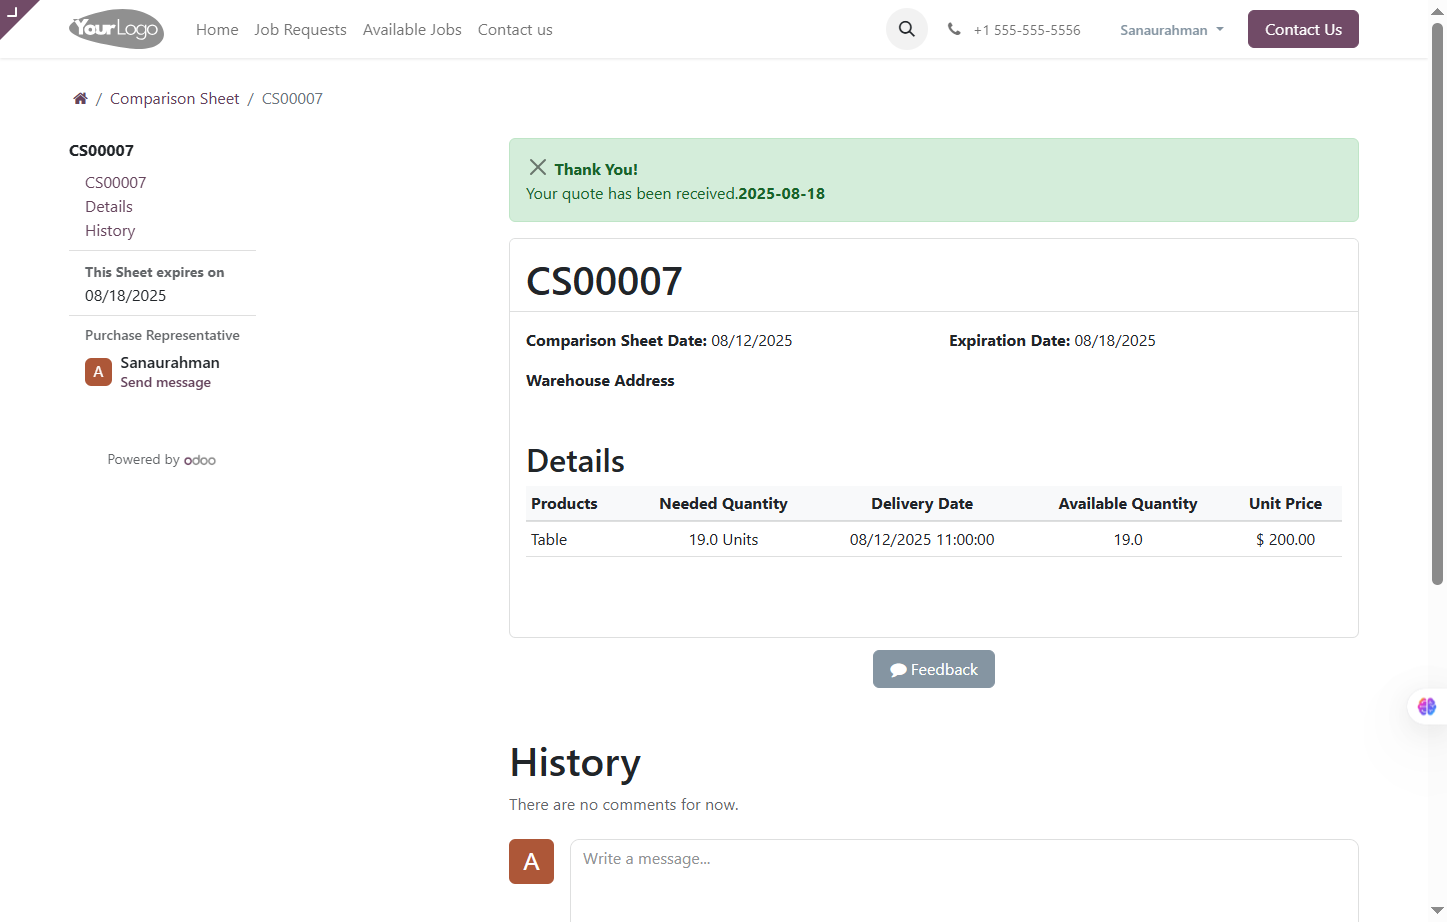Jump to CS00007 sidebar link
This screenshot has height=922, width=1447.
[116, 182]
